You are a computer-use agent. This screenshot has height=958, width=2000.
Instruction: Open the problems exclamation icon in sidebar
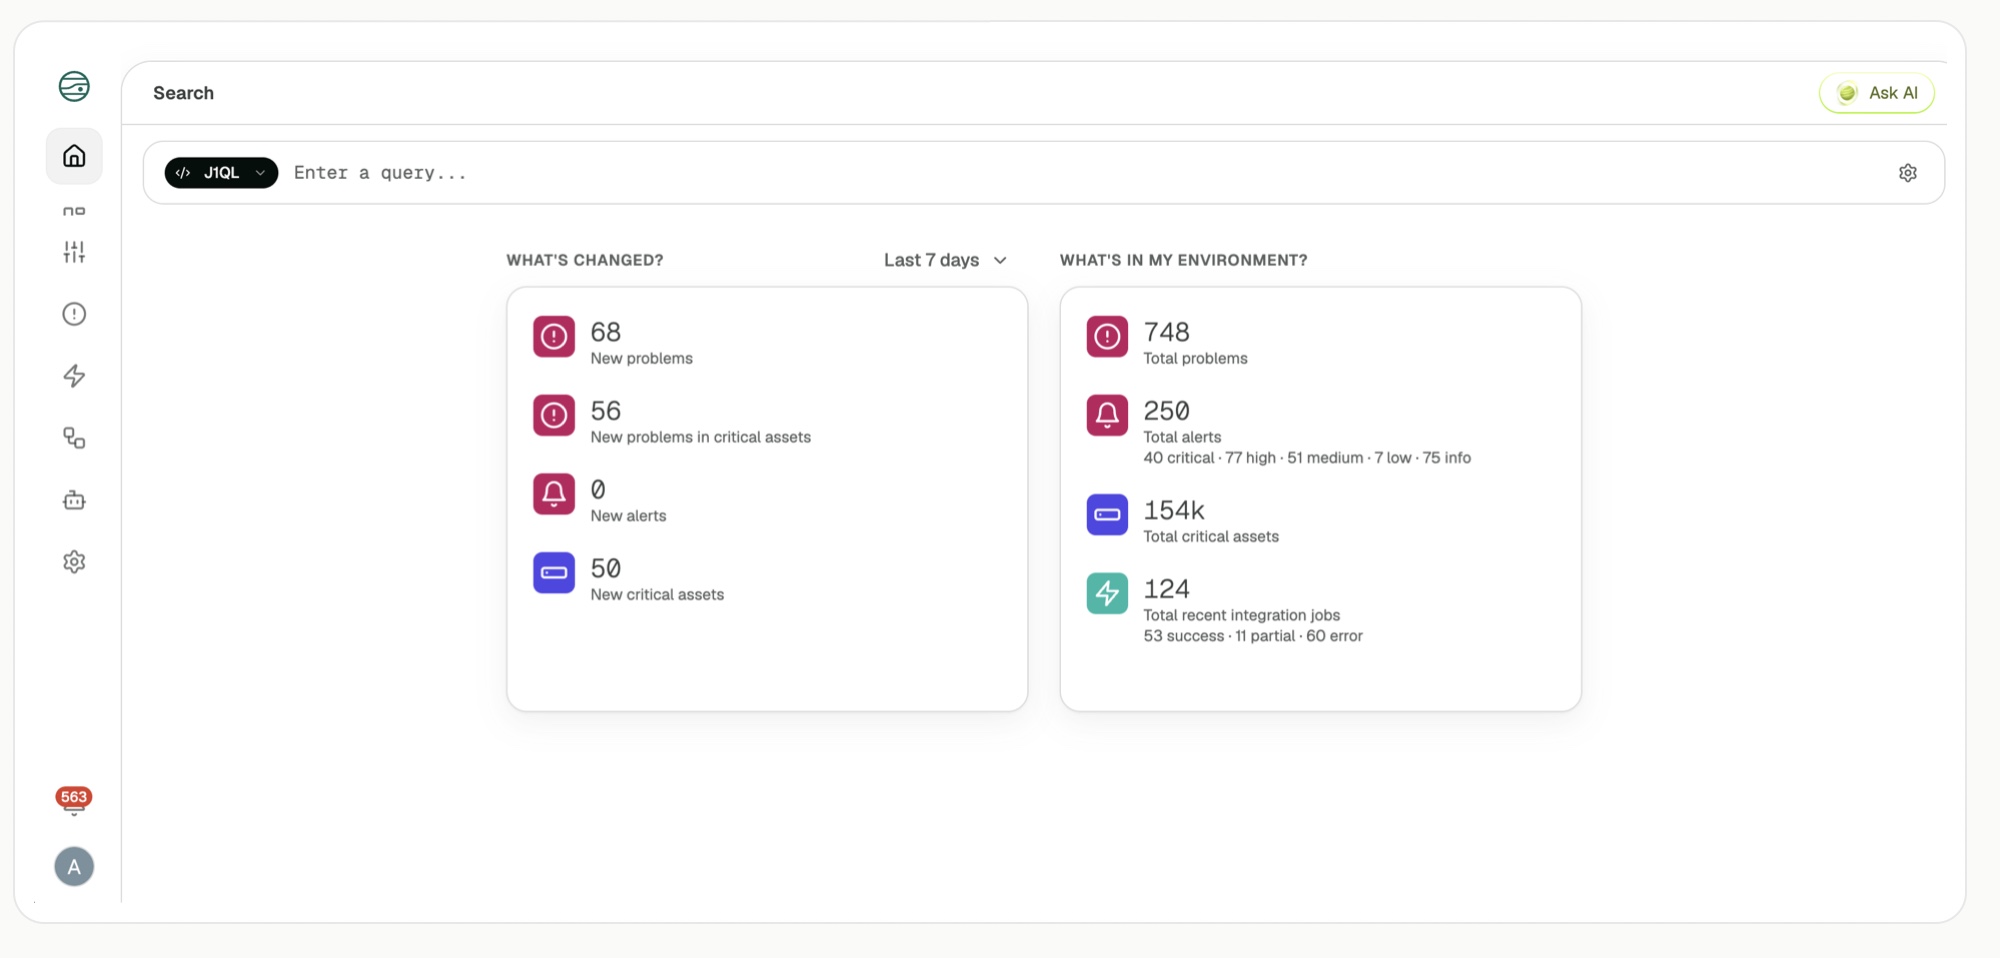[x=74, y=314]
